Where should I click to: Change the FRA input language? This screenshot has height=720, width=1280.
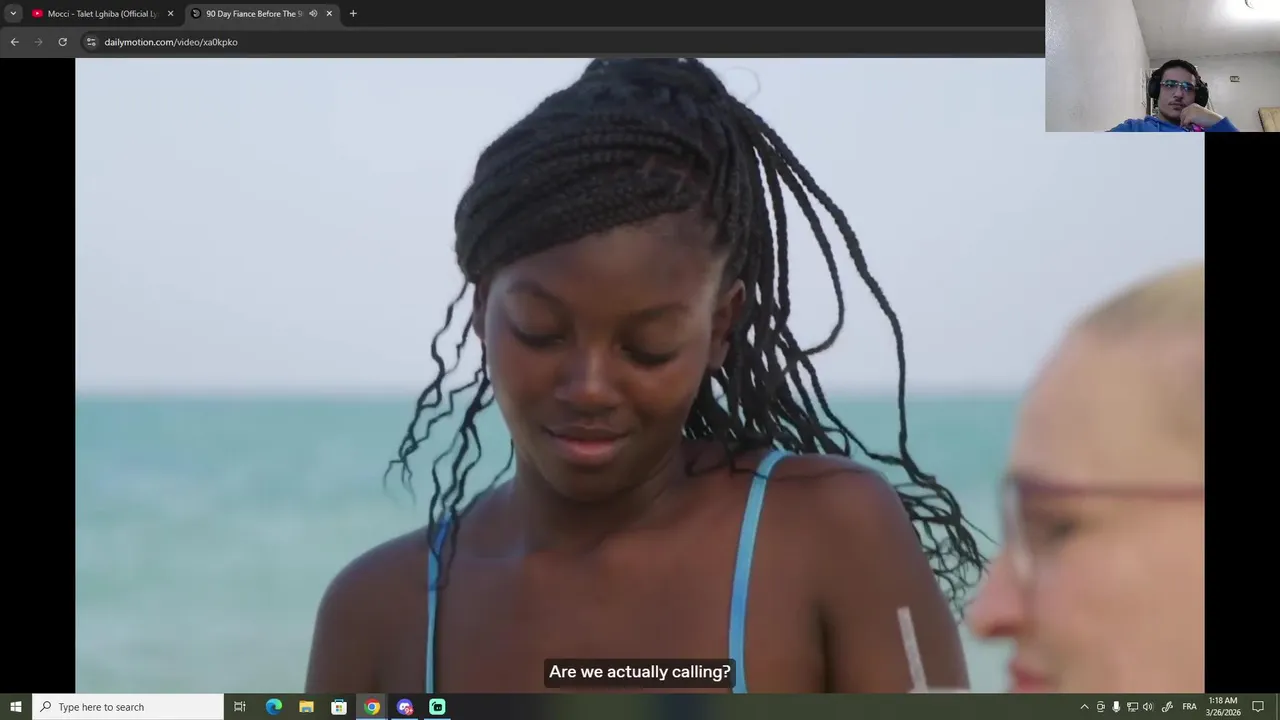(1190, 707)
